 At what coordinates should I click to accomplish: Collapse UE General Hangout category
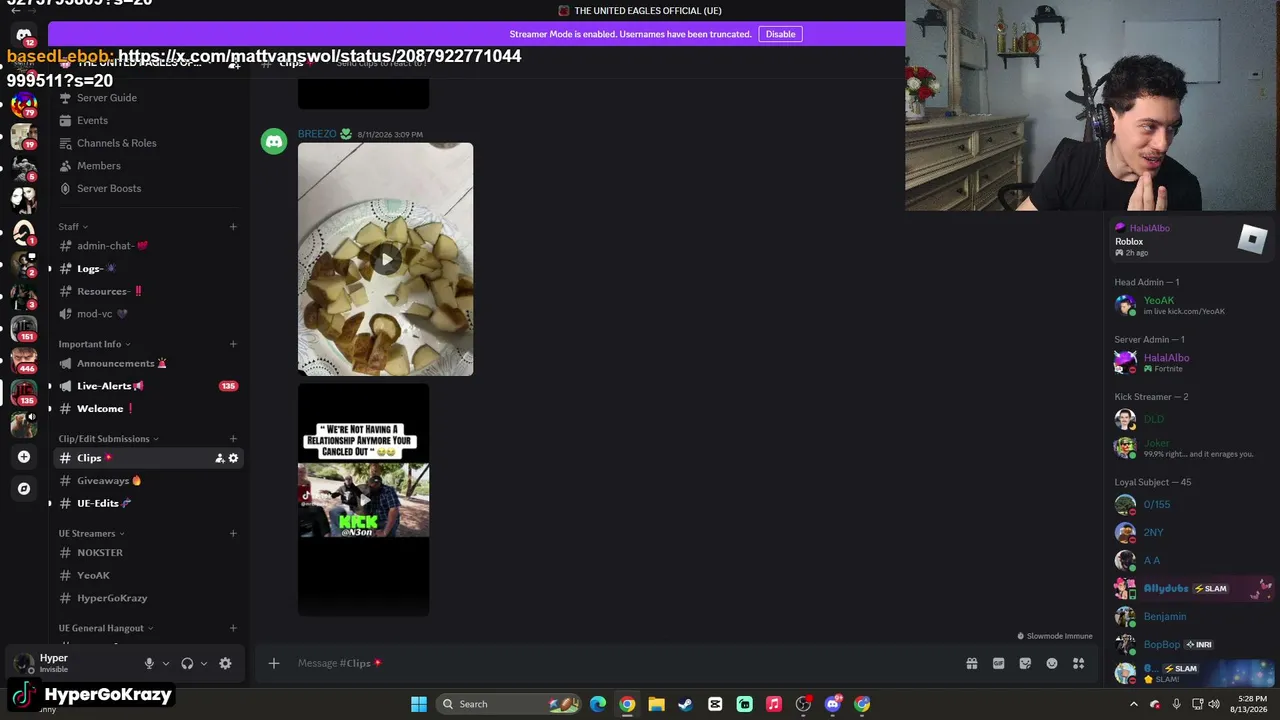click(x=106, y=628)
